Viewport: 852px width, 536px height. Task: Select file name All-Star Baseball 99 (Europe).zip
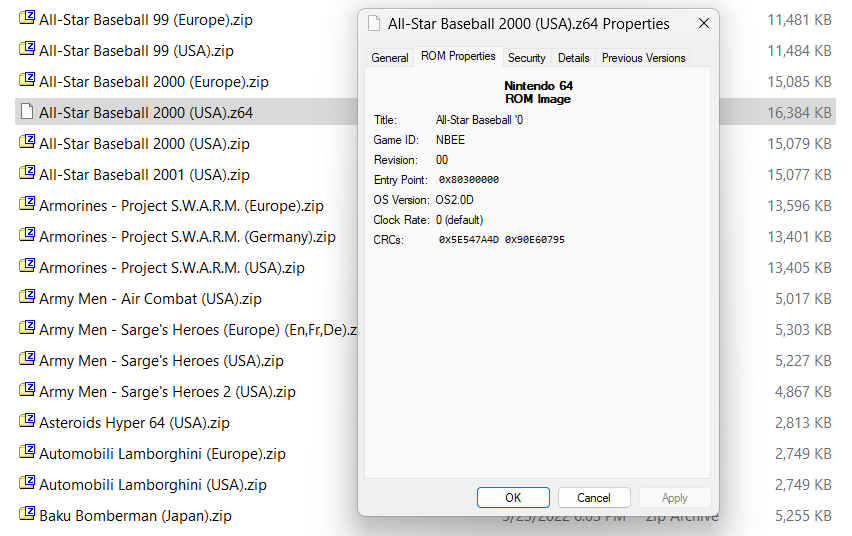tap(146, 20)
